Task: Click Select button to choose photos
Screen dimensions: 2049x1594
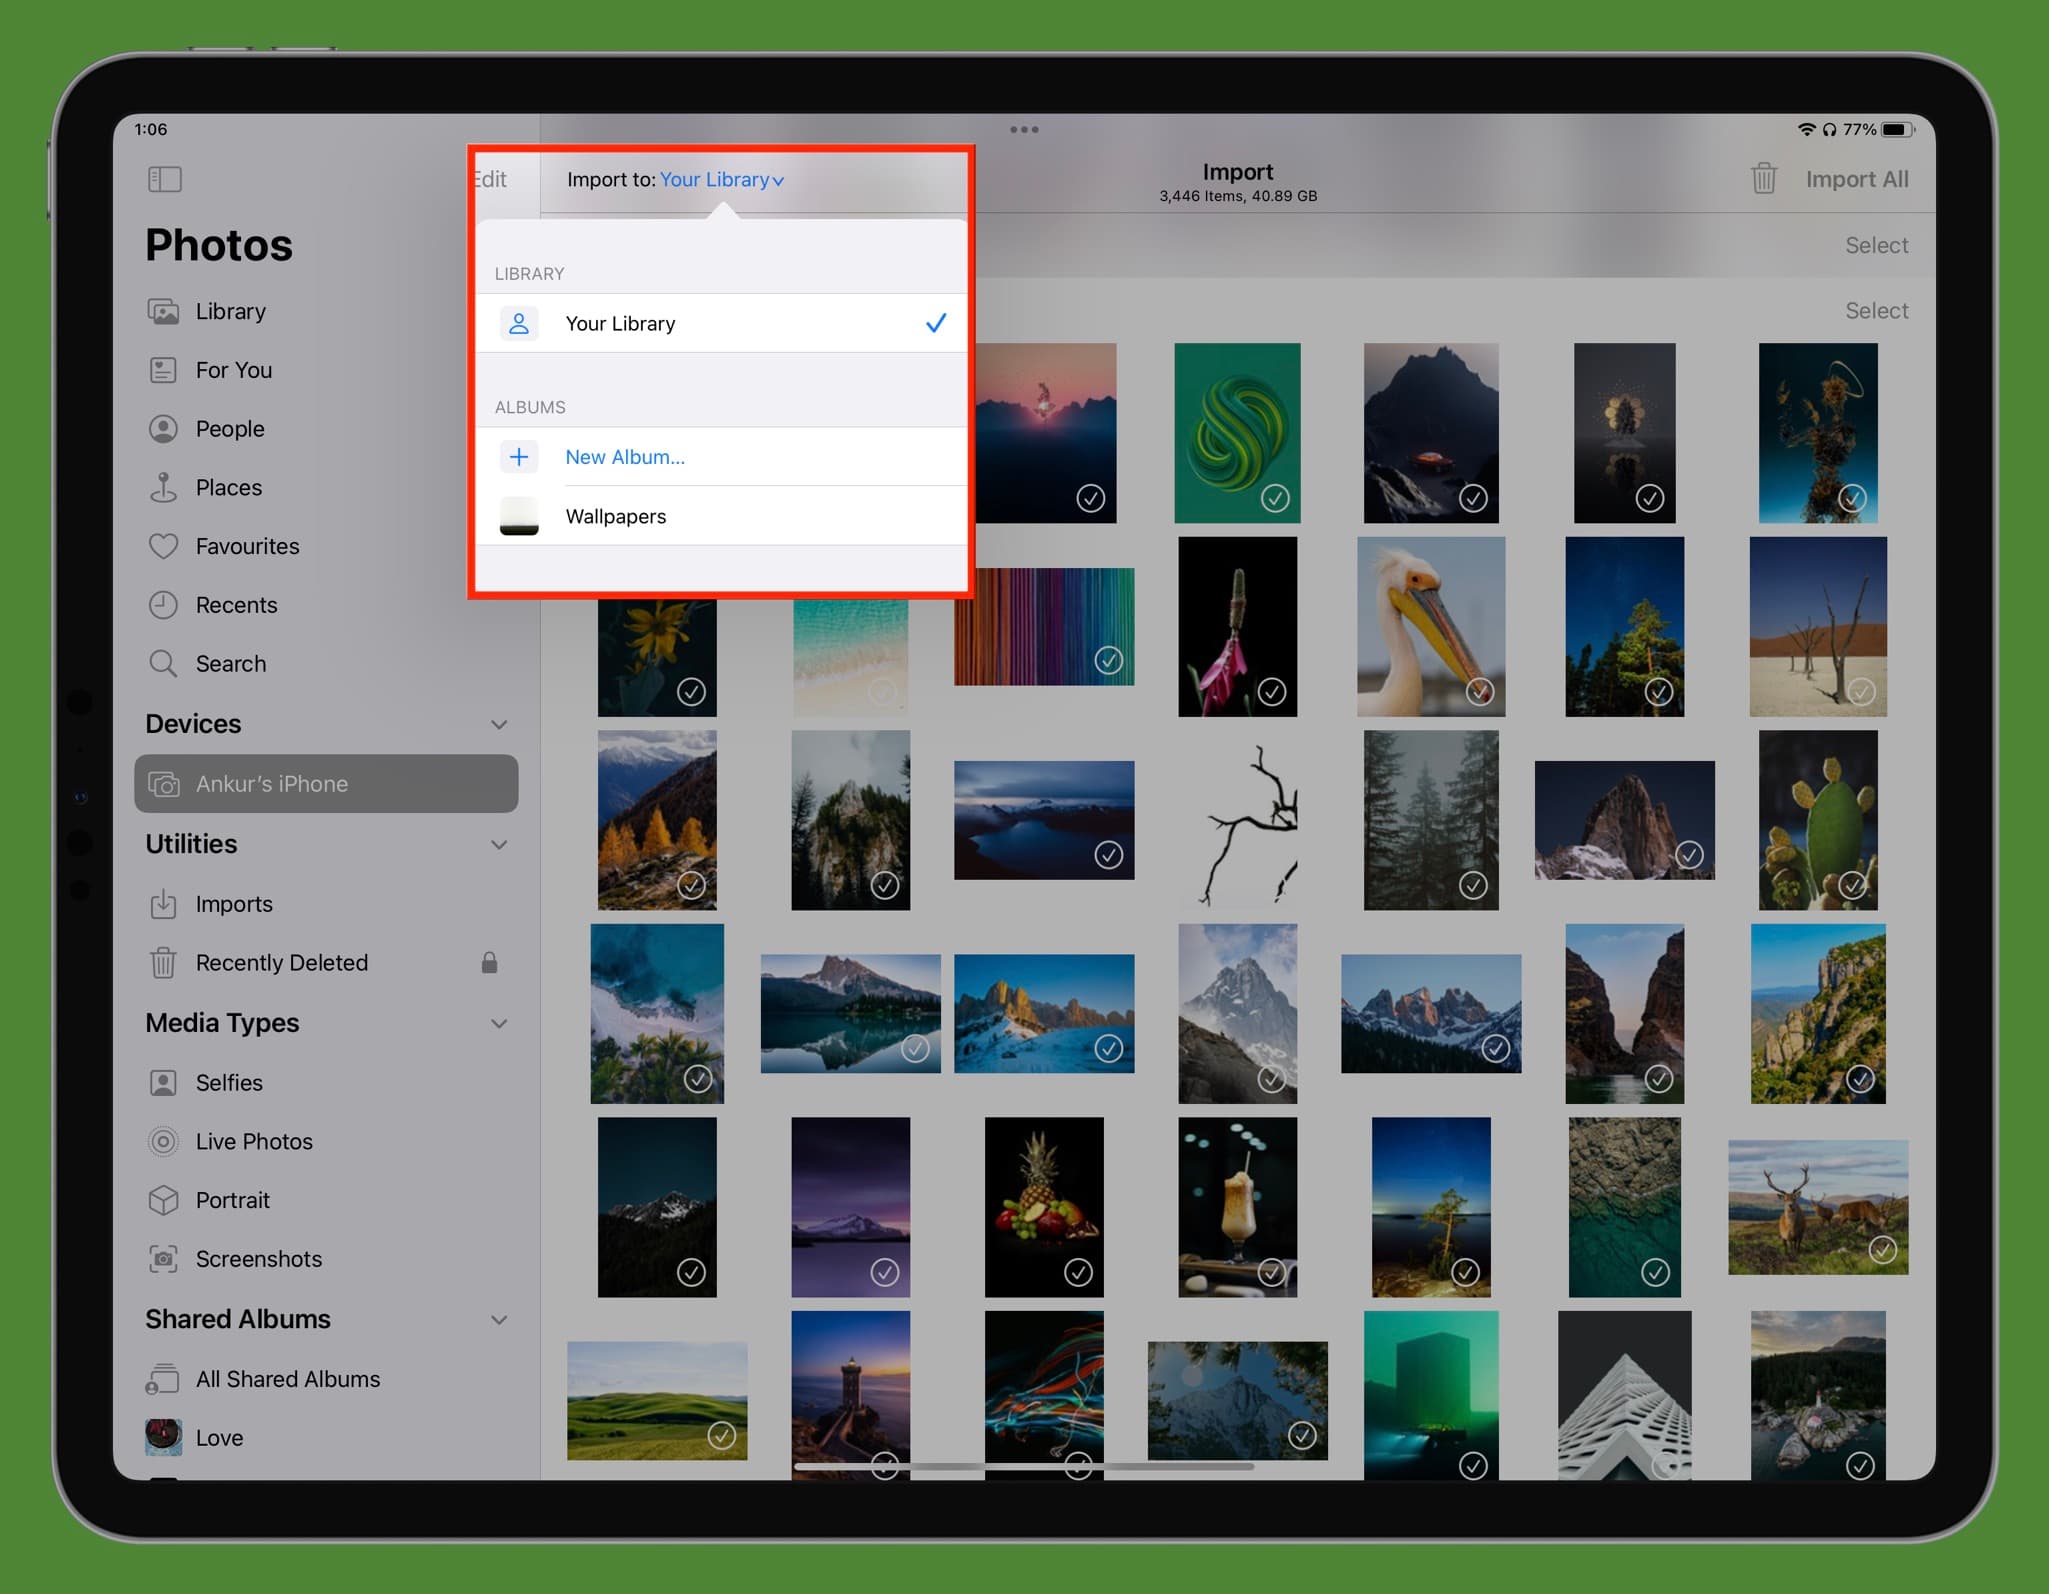Action: 1876,245
